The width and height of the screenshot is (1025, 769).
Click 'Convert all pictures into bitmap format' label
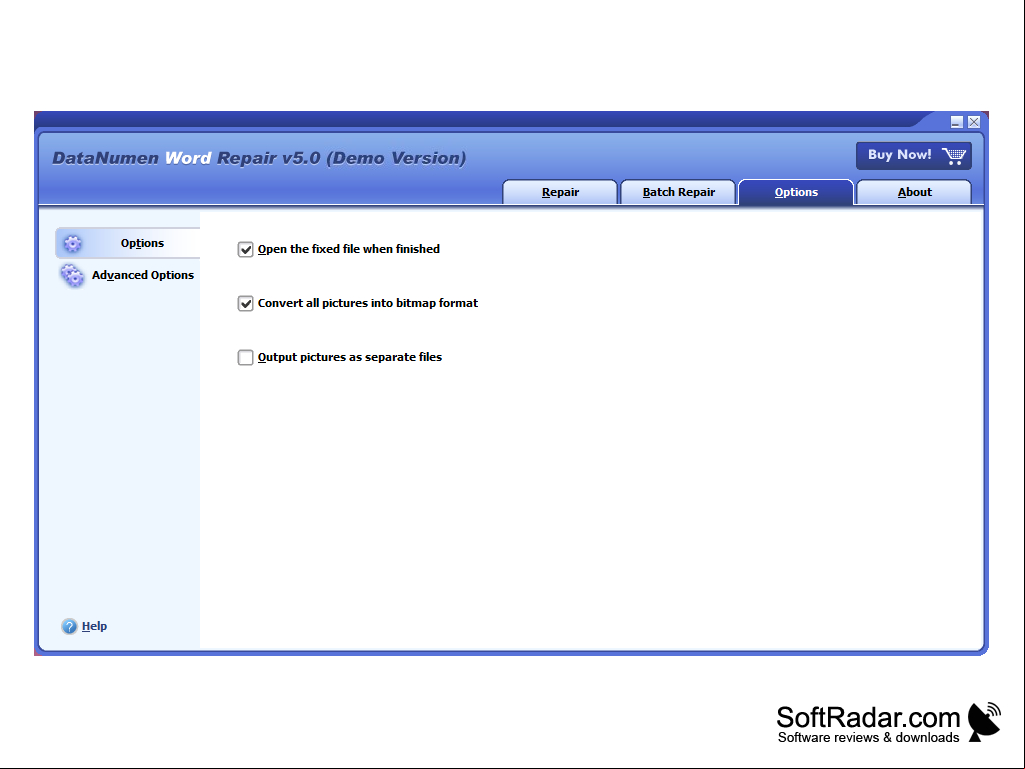[367, 303]
